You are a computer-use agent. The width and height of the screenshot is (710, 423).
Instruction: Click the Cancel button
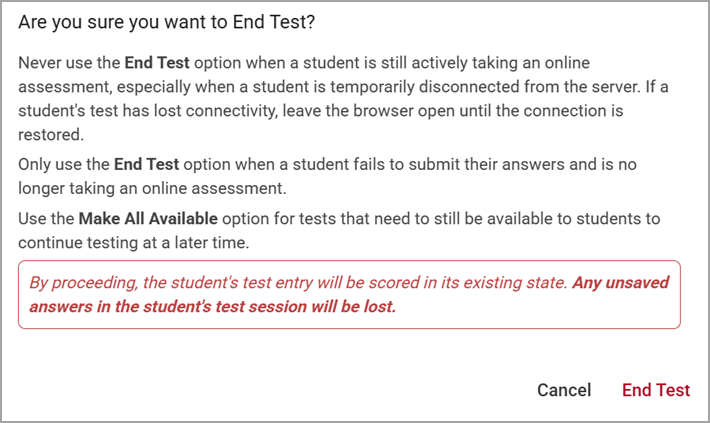click(564, 390)
